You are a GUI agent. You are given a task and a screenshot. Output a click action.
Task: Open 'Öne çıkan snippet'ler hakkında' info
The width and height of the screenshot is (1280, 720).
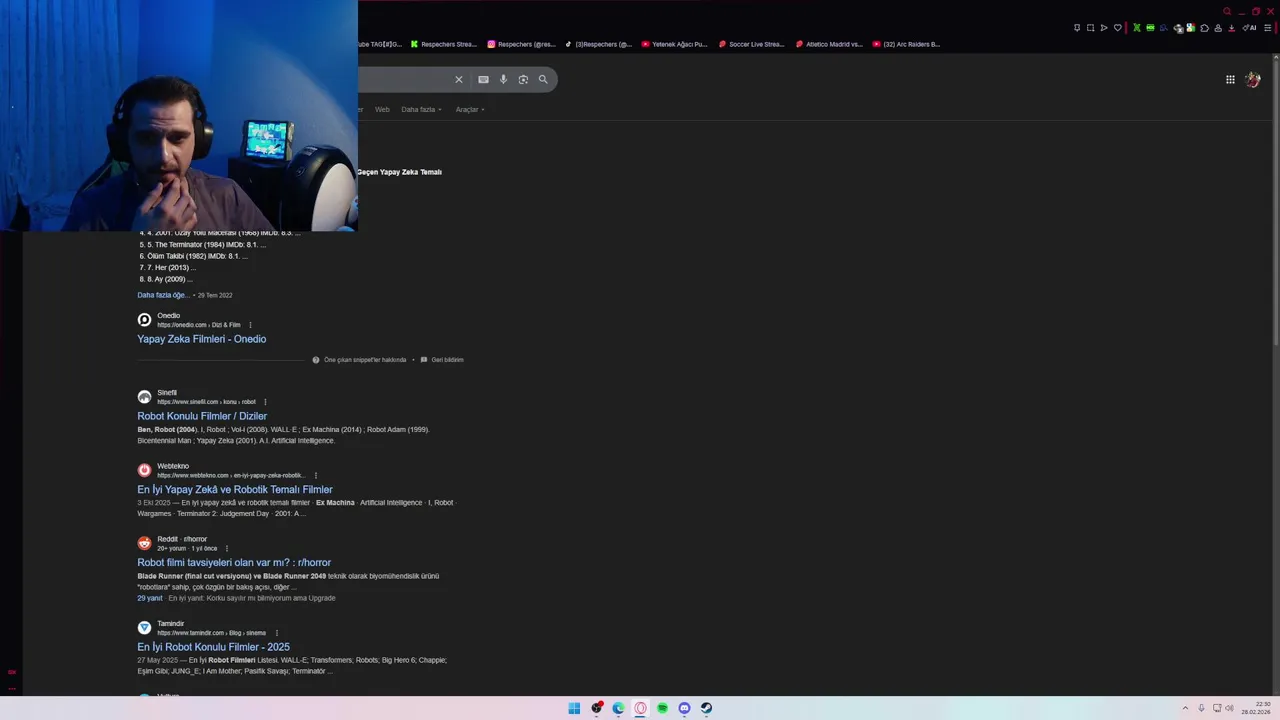click(x=359, y=360)
